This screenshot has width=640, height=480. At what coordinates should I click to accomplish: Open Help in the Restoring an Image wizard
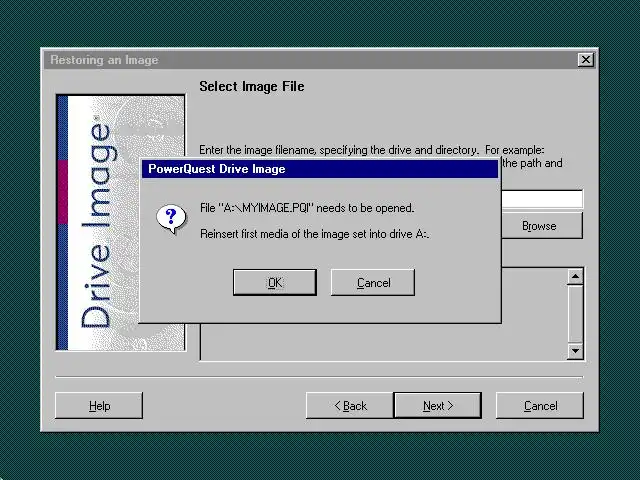(x=99, y=406)
